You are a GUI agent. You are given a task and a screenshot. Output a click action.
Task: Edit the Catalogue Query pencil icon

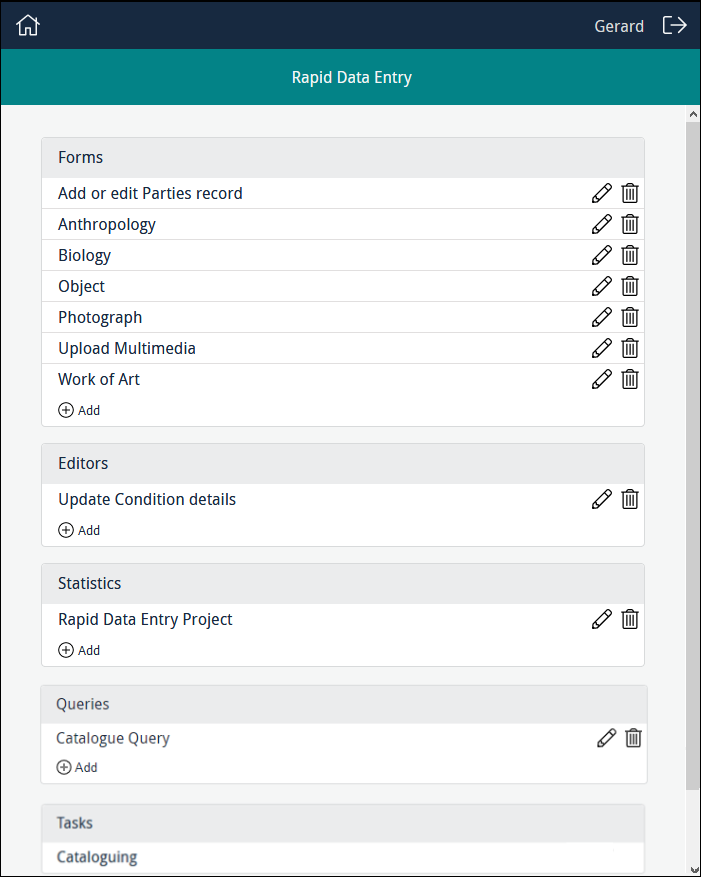(606, 738)
